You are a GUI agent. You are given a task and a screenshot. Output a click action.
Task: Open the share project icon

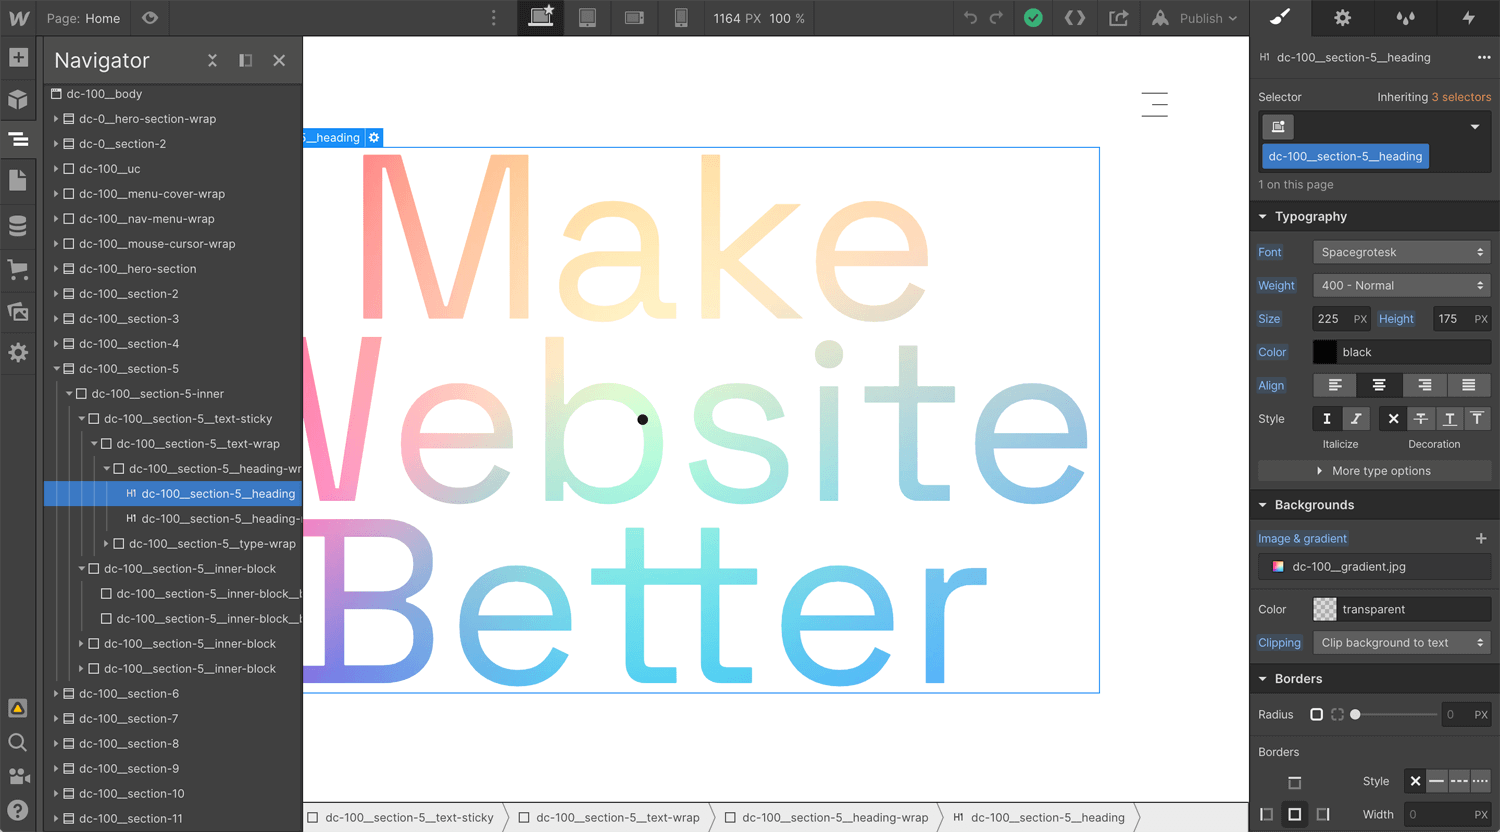tap(1118, 18)
